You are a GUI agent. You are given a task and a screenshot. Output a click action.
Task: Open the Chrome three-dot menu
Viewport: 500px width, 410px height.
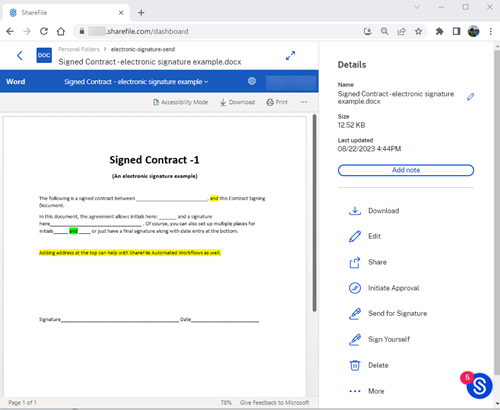490,31
